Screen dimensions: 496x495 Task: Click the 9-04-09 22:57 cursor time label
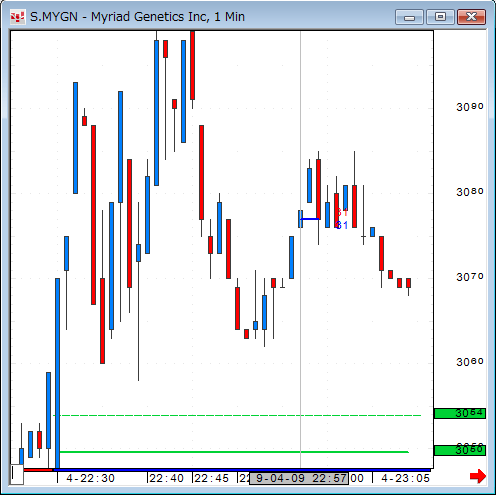pos(299,478)
